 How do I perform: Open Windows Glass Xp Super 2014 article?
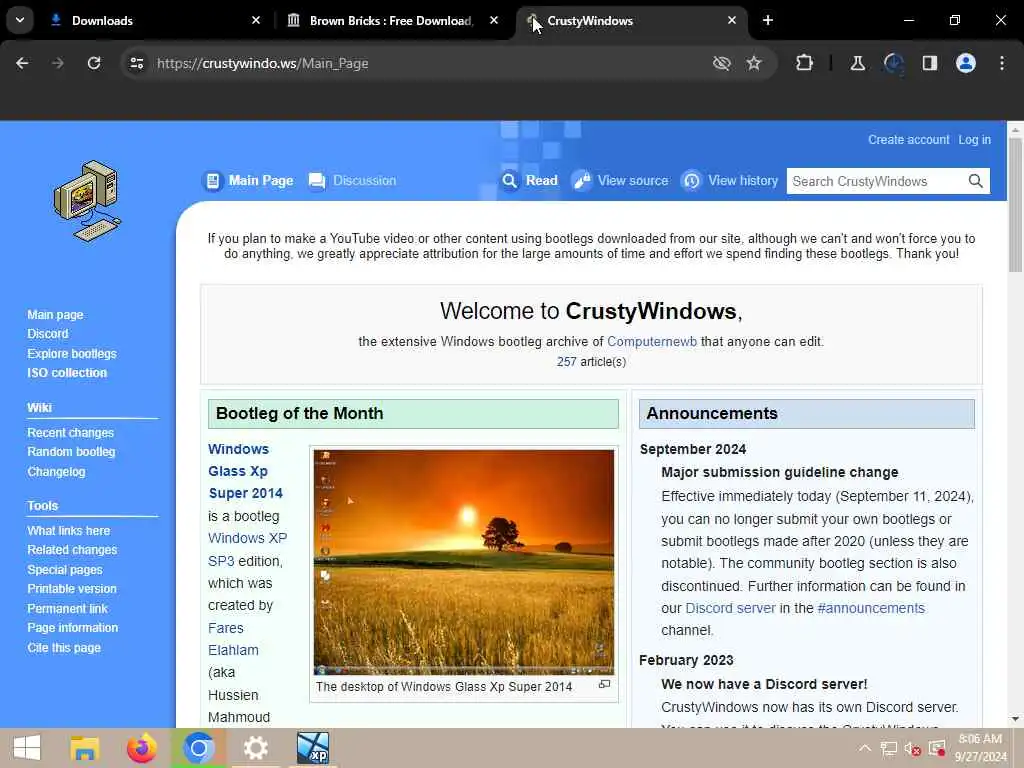pos(246,471)
